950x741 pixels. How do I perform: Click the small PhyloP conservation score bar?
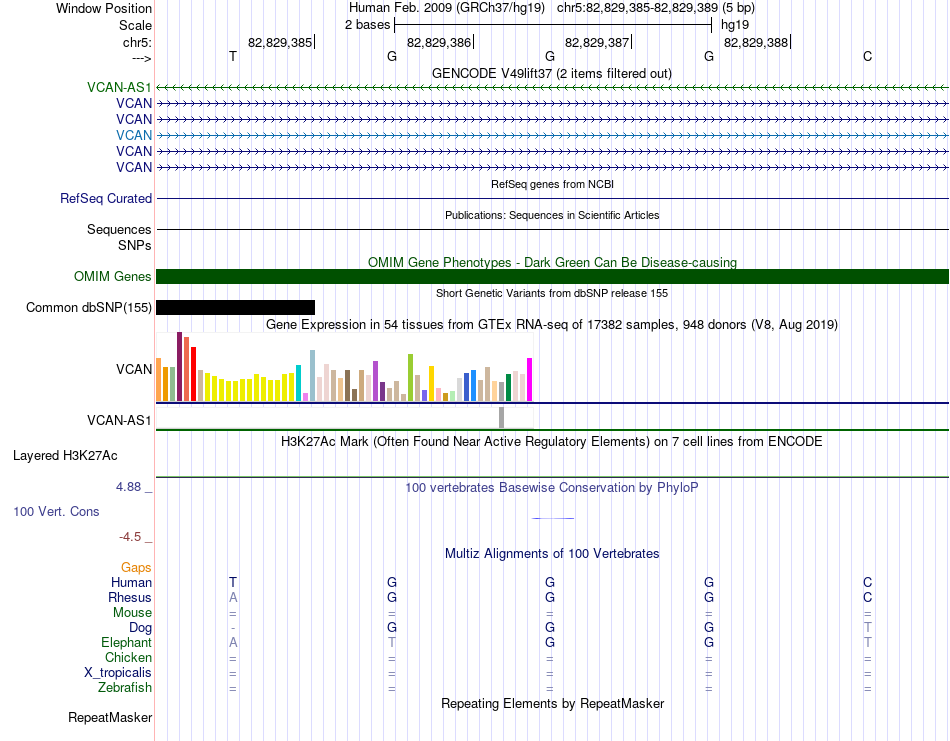553,518
